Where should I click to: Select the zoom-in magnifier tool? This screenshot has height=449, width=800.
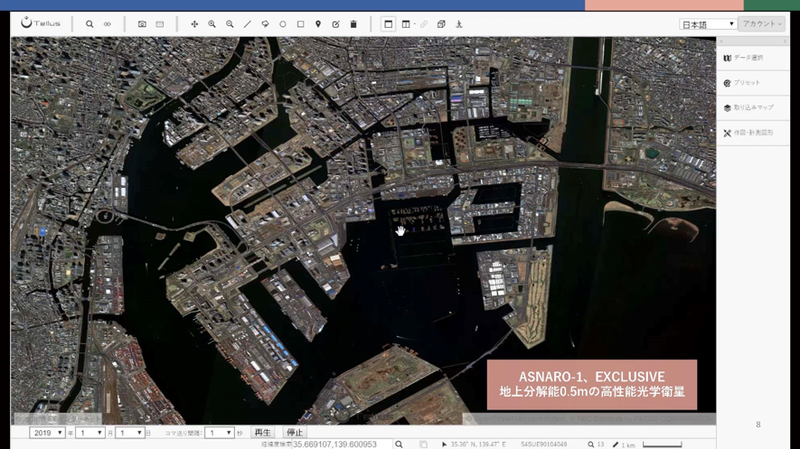(x=212, y=24)
